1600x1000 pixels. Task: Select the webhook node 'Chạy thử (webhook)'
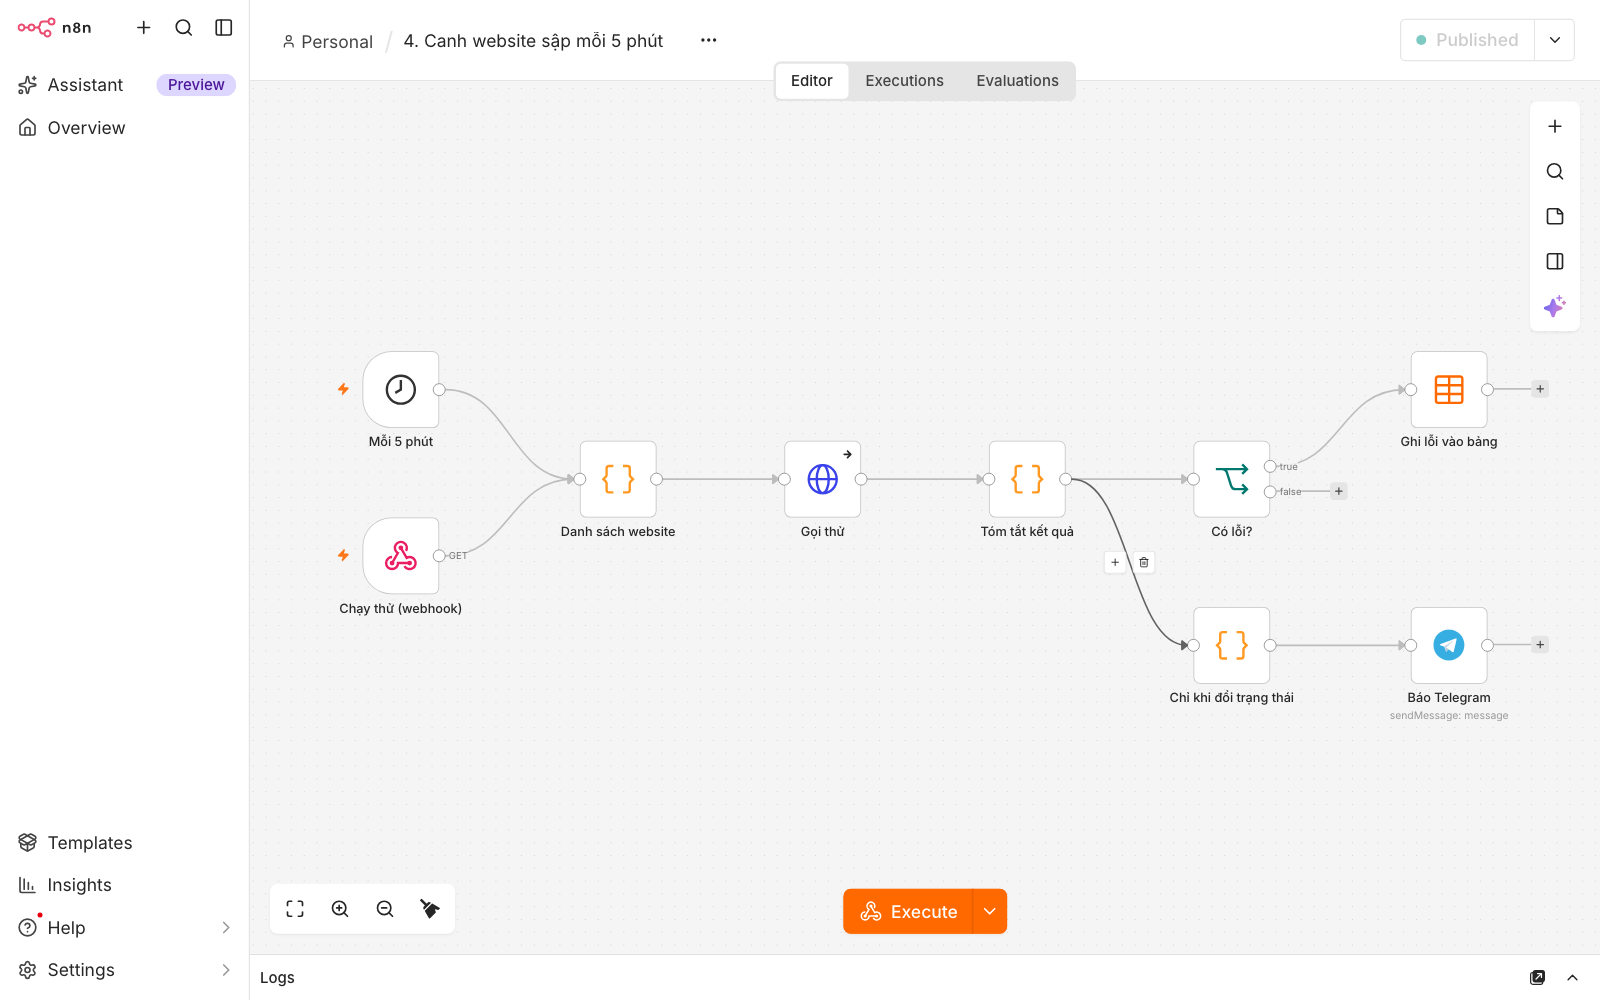[x=401, y=556]
